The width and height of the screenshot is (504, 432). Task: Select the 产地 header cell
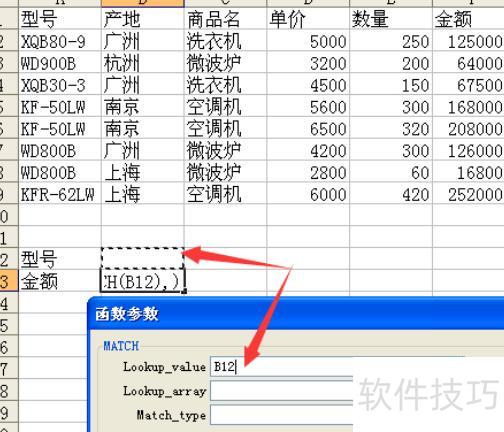[x=143, y=18]
